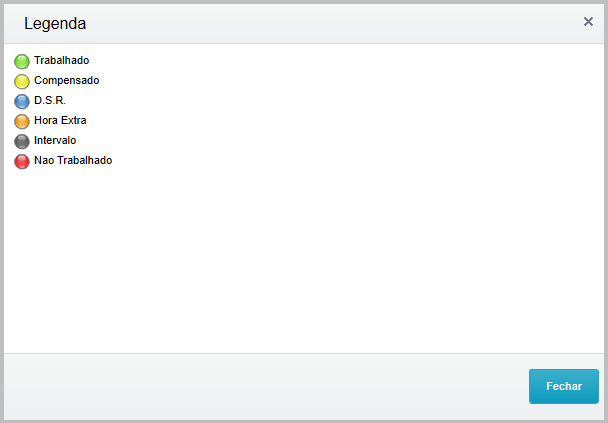Click the orange Hora Extra icon

pos(22,121)
